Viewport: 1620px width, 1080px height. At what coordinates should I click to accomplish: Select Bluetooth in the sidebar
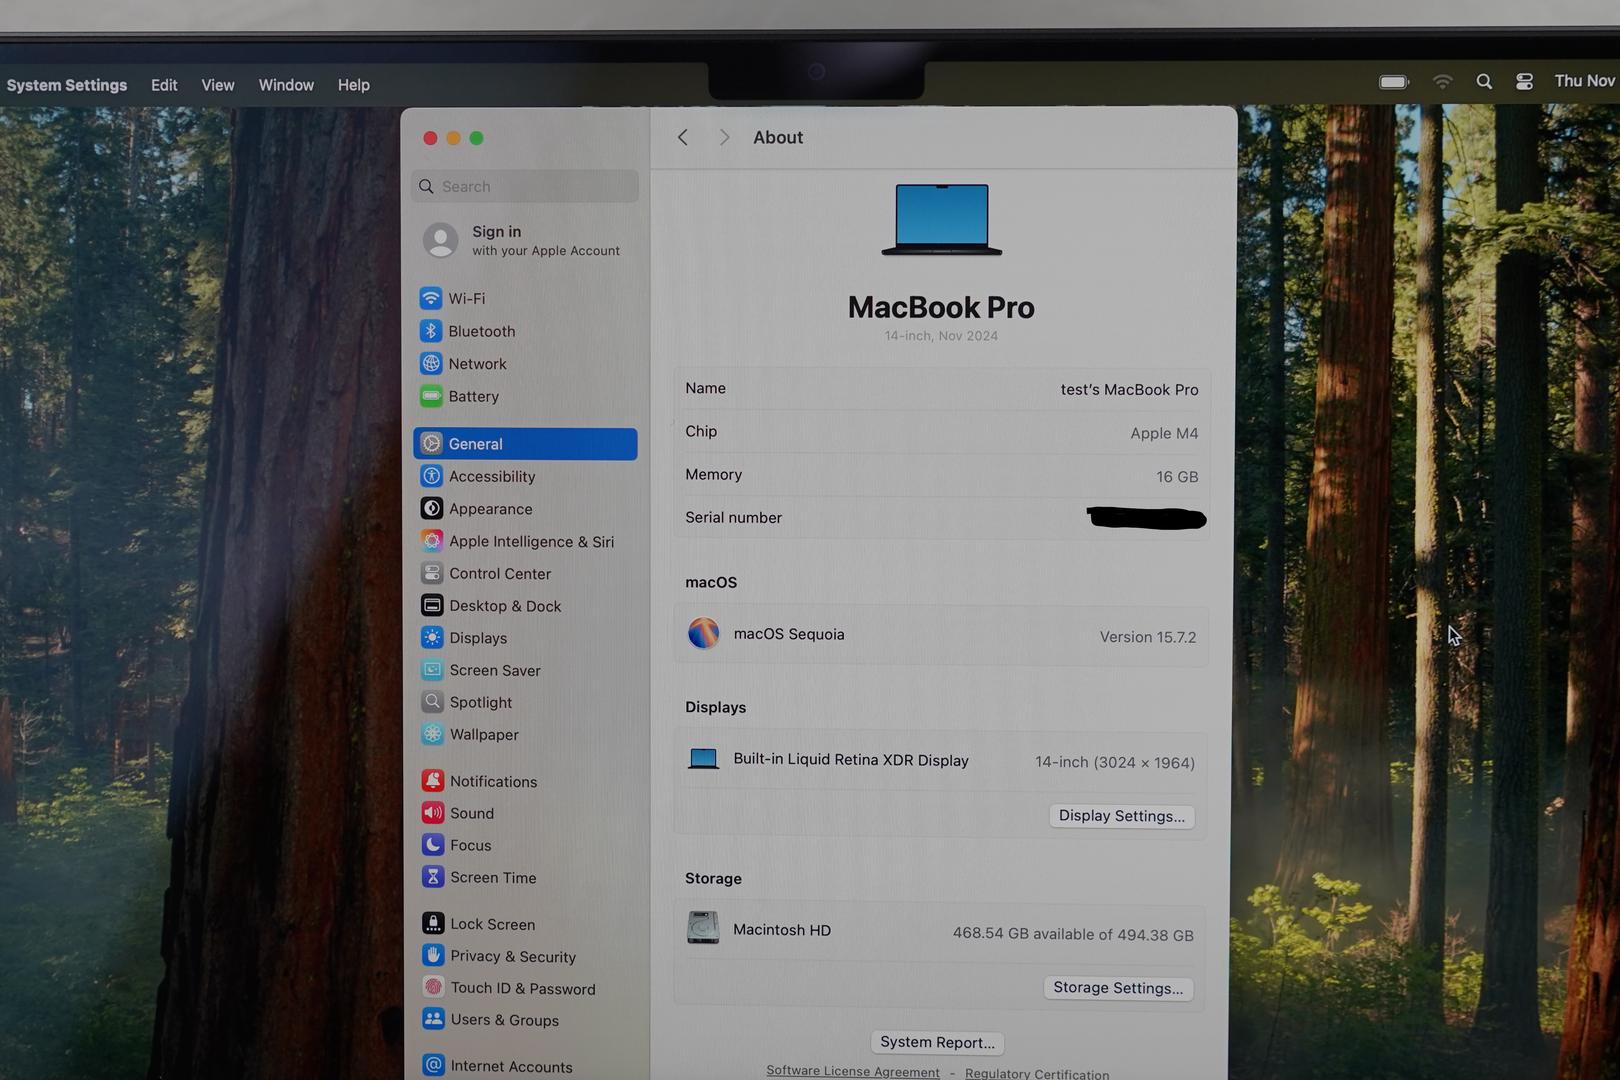point(481,332)
